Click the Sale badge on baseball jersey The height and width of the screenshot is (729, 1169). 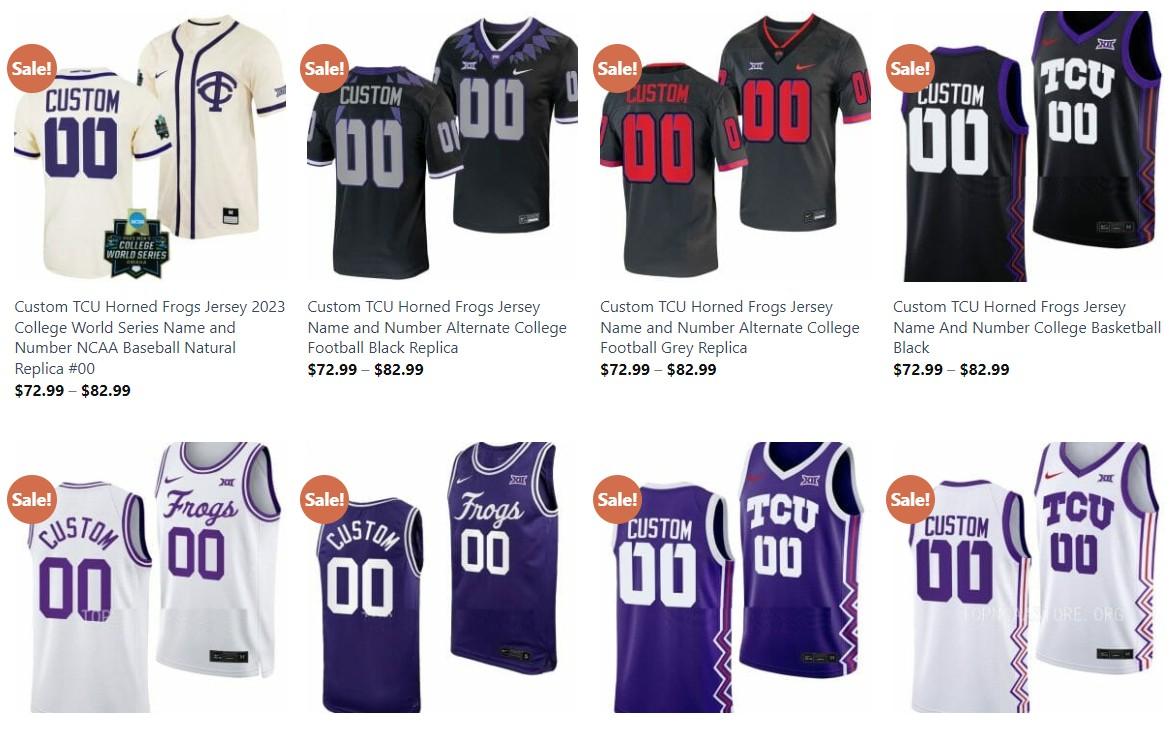tap(31, 69)
